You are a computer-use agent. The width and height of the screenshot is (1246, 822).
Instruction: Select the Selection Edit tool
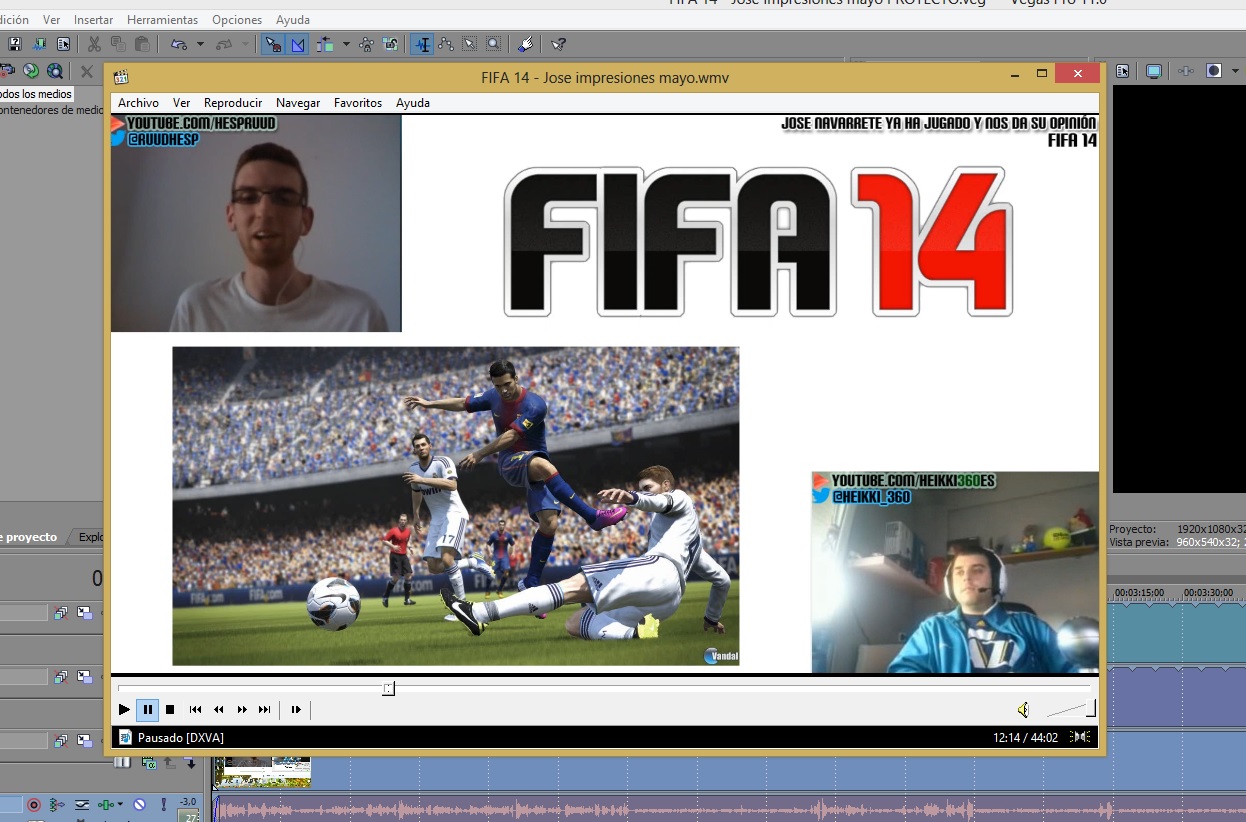coord(470,44)
